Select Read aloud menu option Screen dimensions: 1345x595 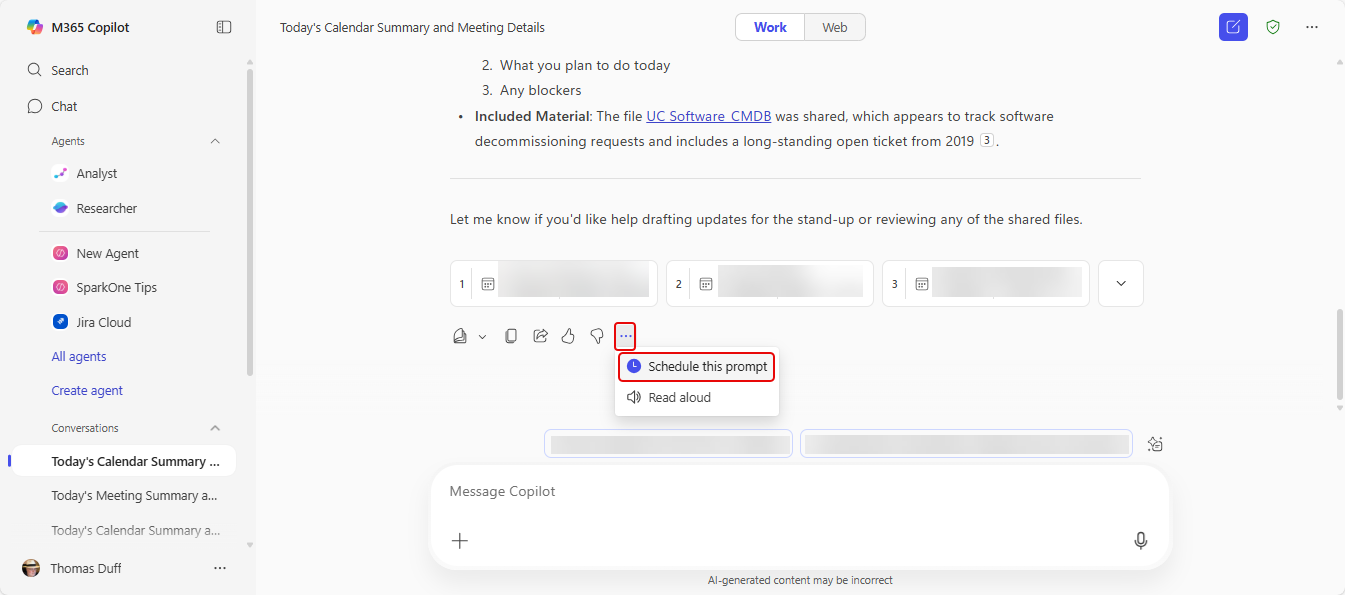pyautogui.click(x=679, y=397)
